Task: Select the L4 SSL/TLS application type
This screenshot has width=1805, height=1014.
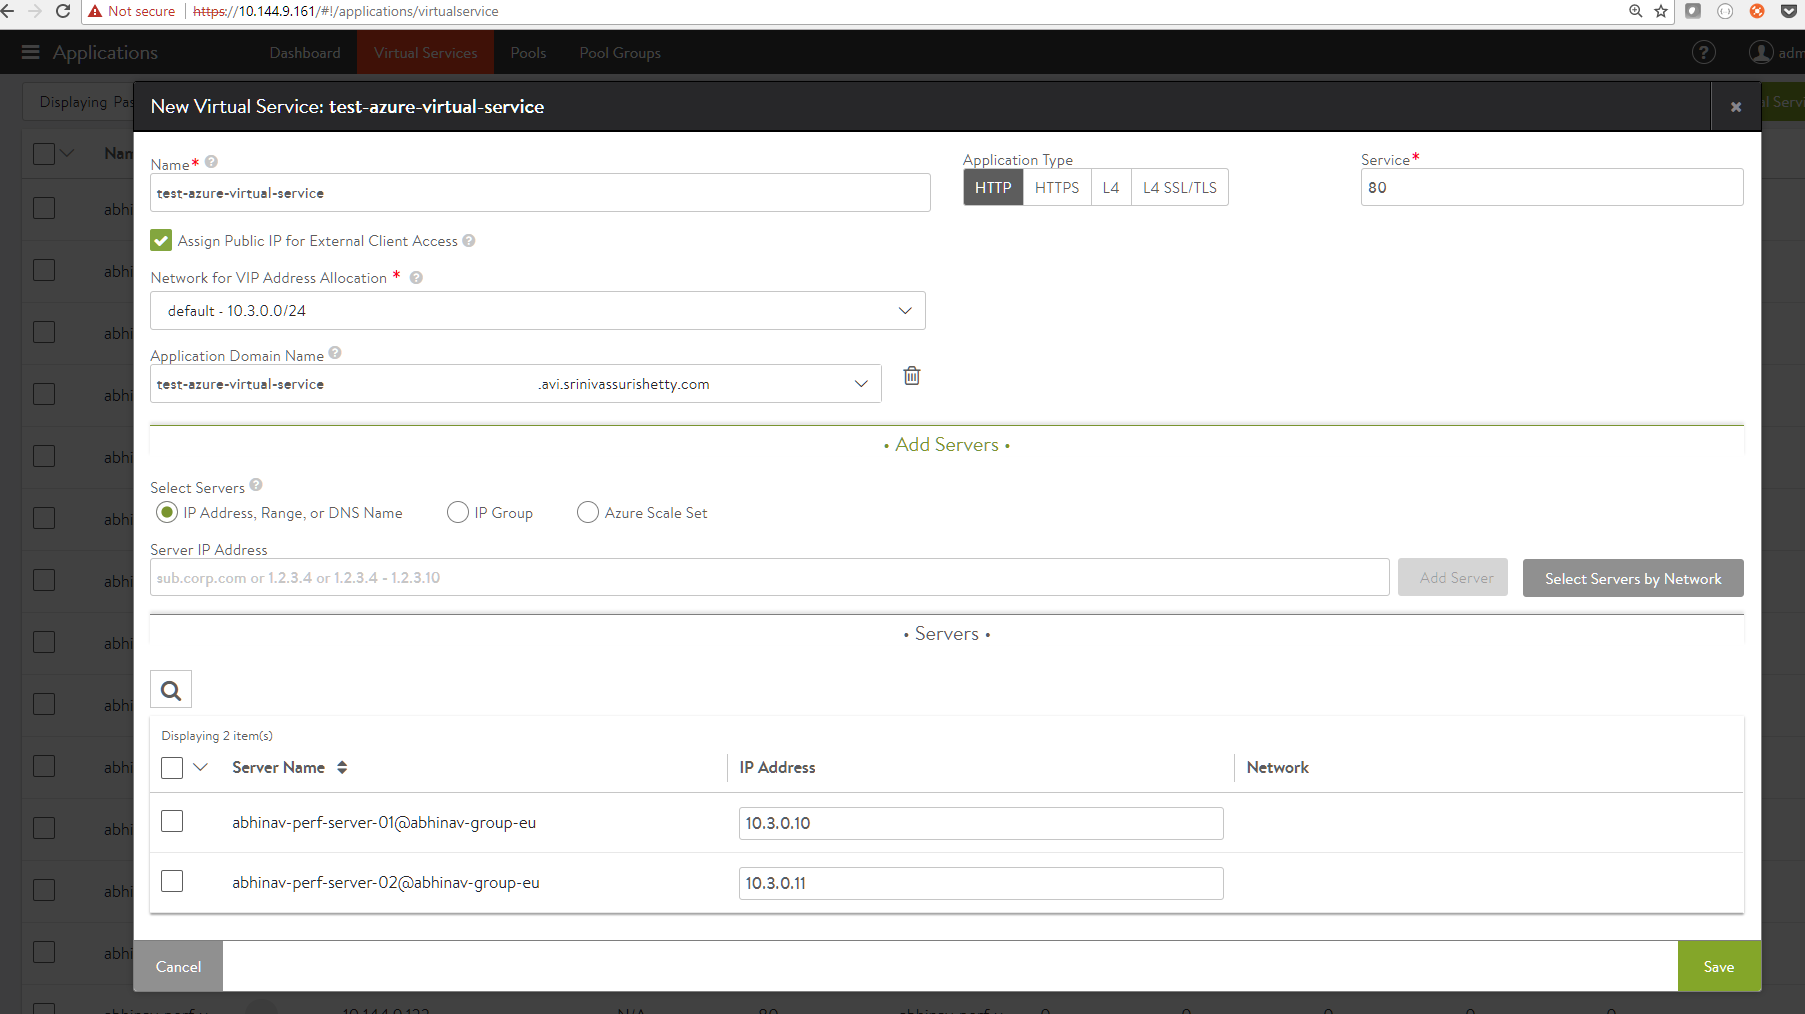Action: tap(1180, 188)
